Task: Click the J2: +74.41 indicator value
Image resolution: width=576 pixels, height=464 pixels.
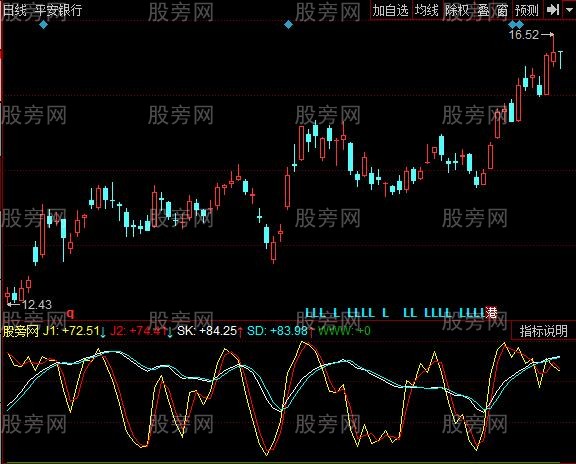Action: pyautogui.click(x=139, y=331)
